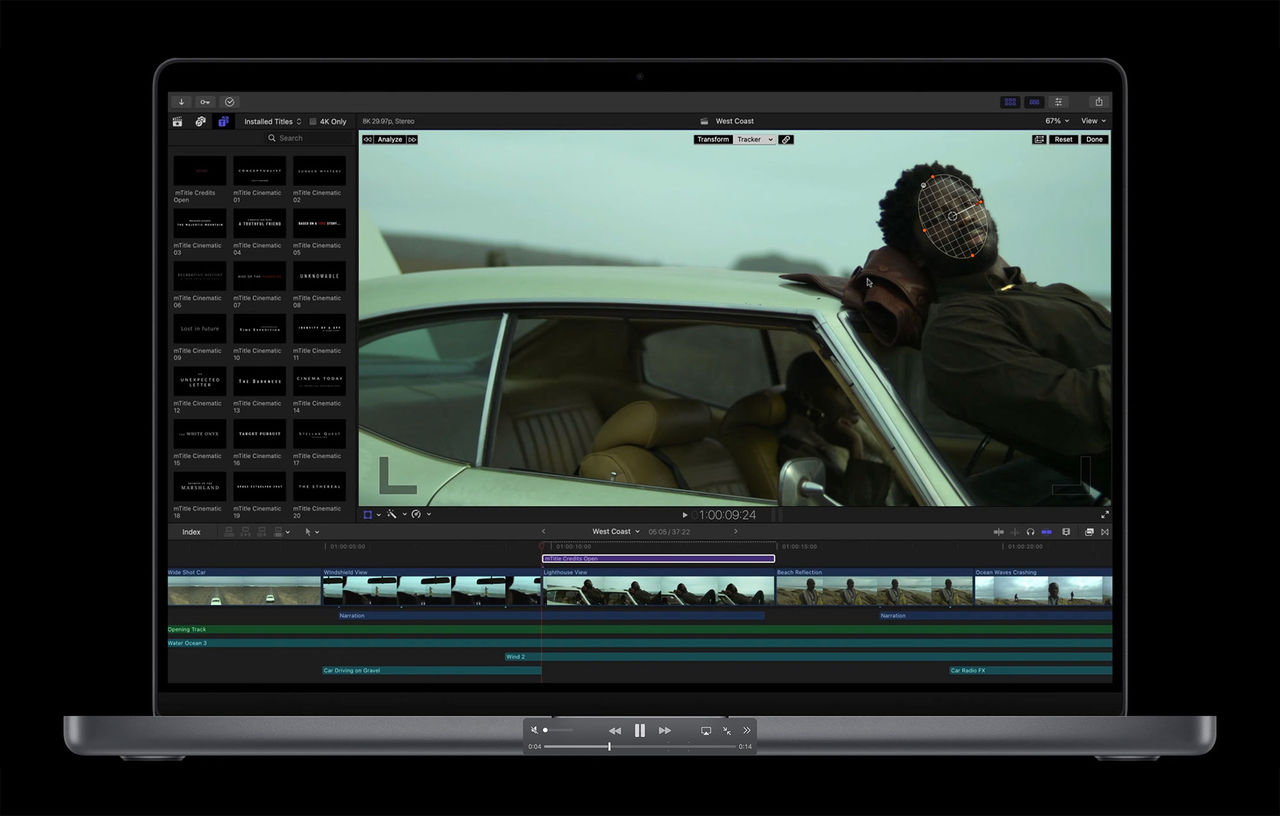Click the Reset button in viewer
The image size is (1280, 816).
1063,140
